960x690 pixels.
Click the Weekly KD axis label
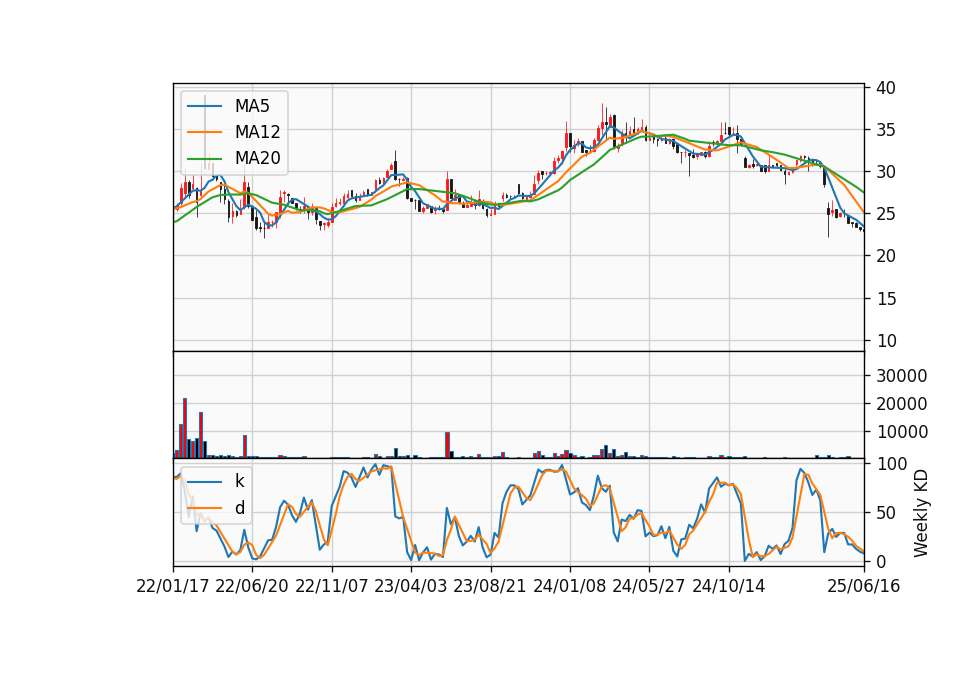[921, 513]
